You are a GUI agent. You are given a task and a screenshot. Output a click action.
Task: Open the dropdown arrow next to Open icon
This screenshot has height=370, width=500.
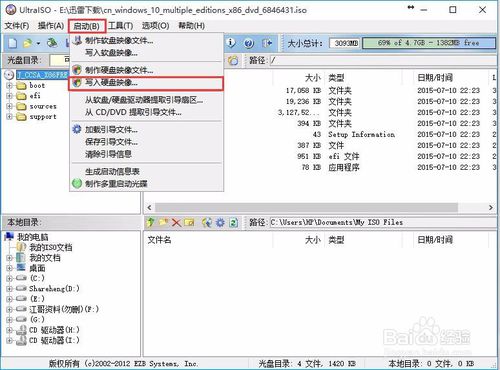click(x=38, y=43)
